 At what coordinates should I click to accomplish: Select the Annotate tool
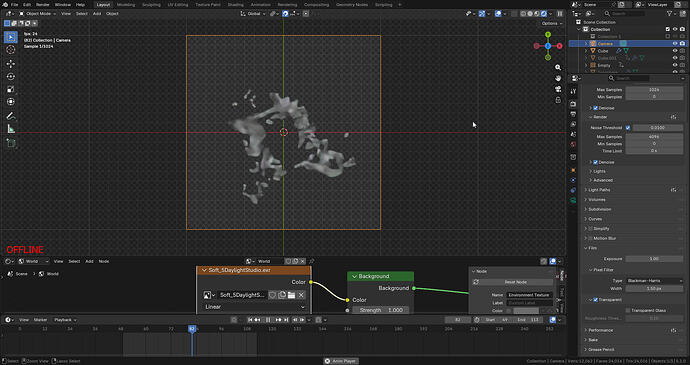11,116
